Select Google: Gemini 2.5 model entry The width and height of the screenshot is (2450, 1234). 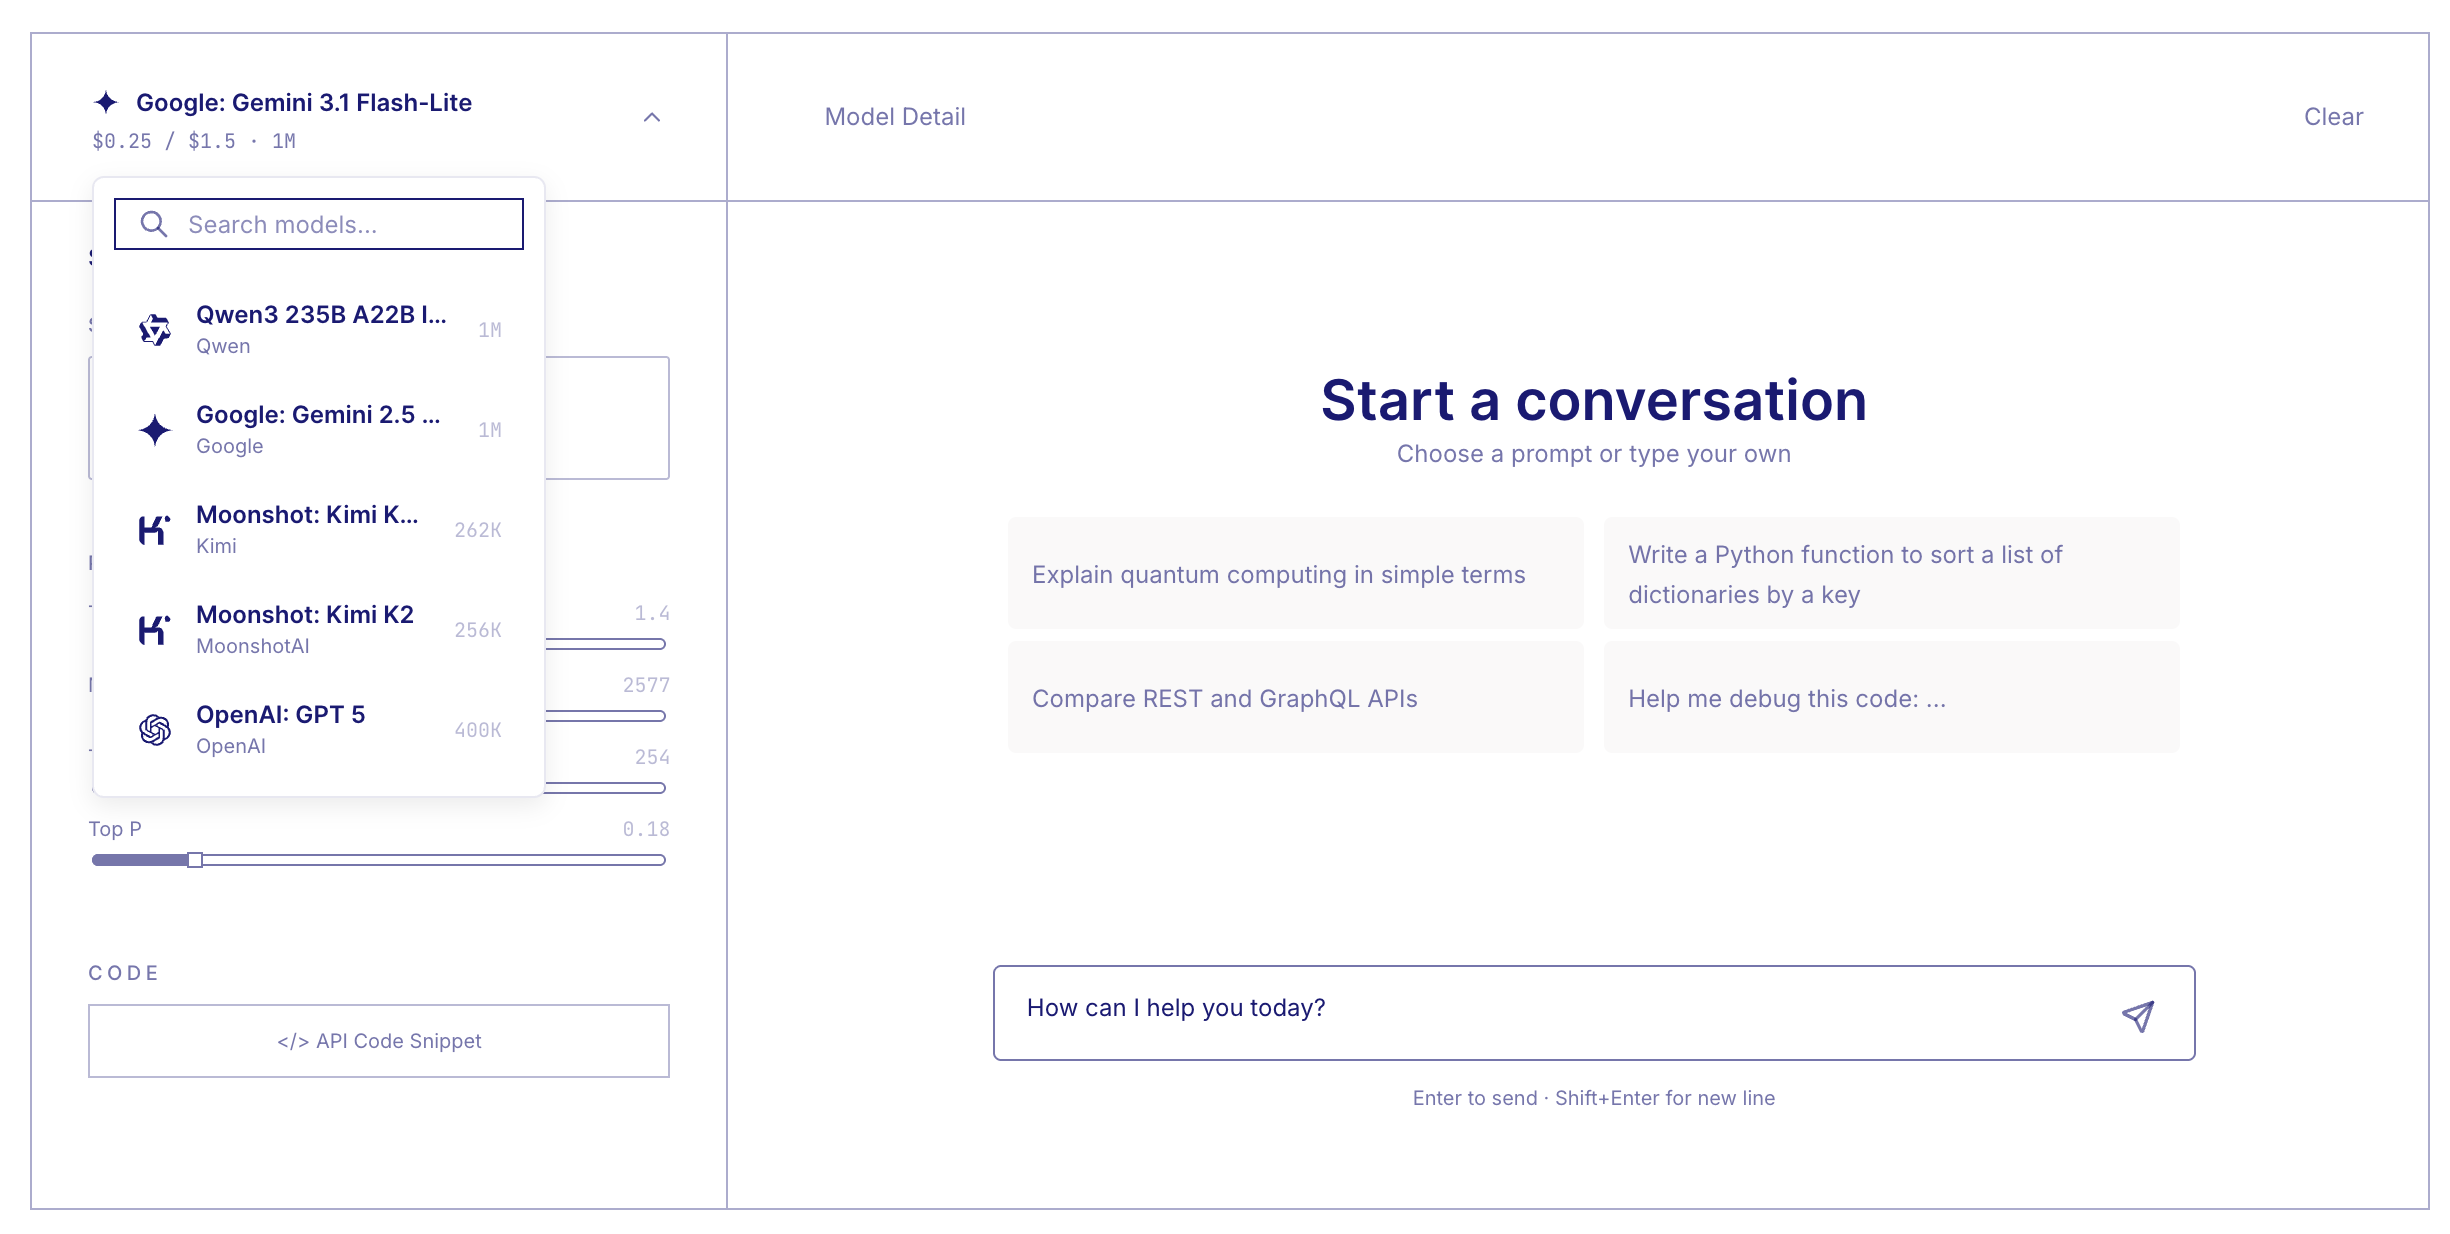pos(320,429)
